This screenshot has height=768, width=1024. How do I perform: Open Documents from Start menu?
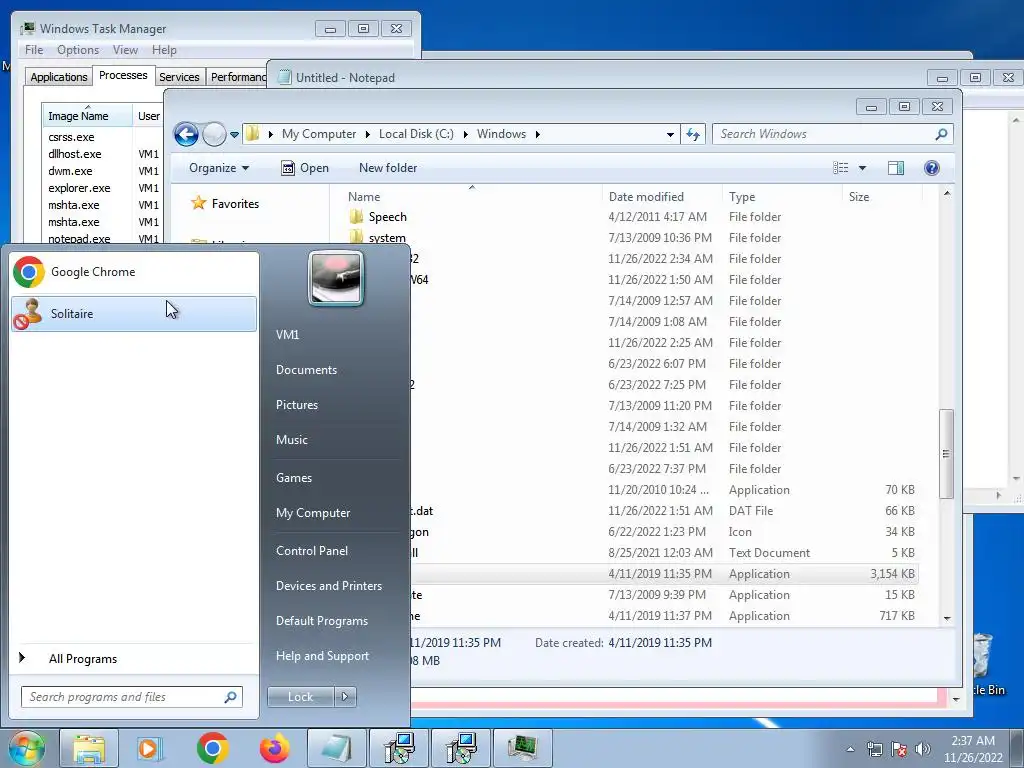coord(306,370)
